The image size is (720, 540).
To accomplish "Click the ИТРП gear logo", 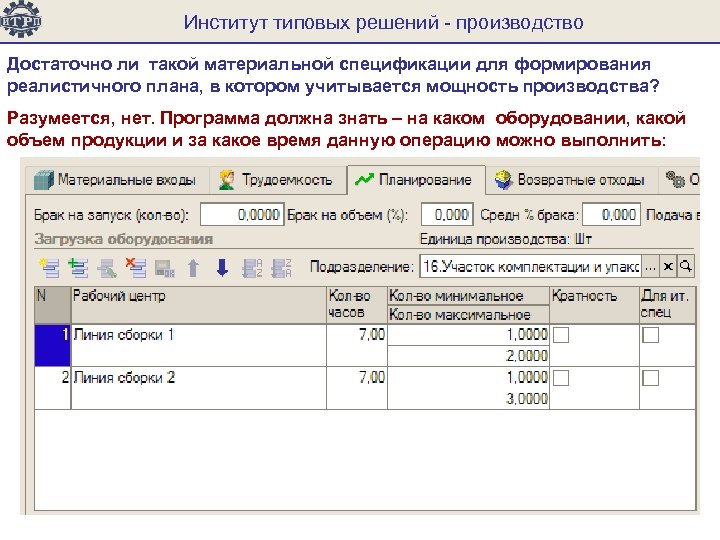I will [22, 19].
